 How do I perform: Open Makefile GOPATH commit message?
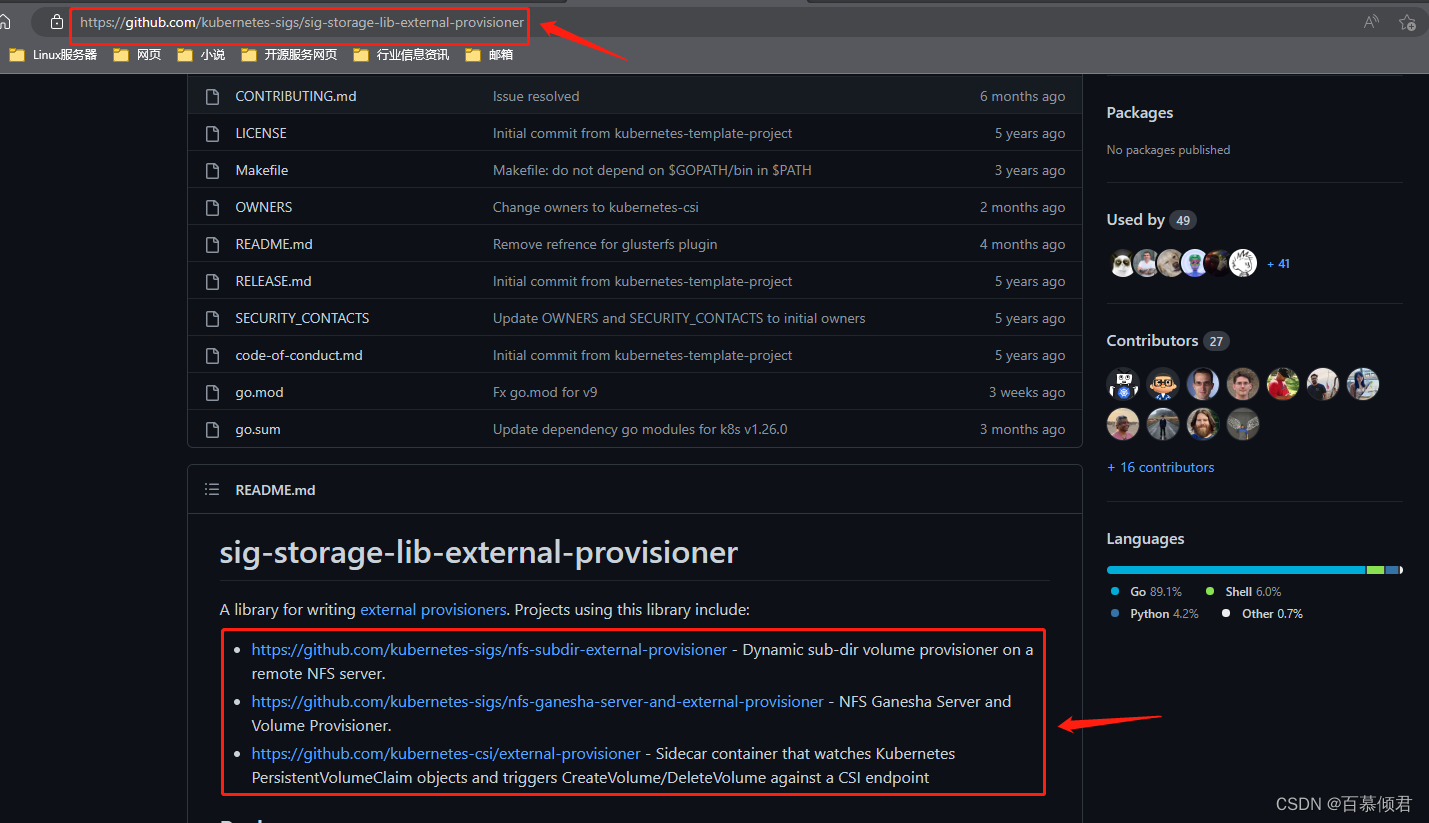652,170
